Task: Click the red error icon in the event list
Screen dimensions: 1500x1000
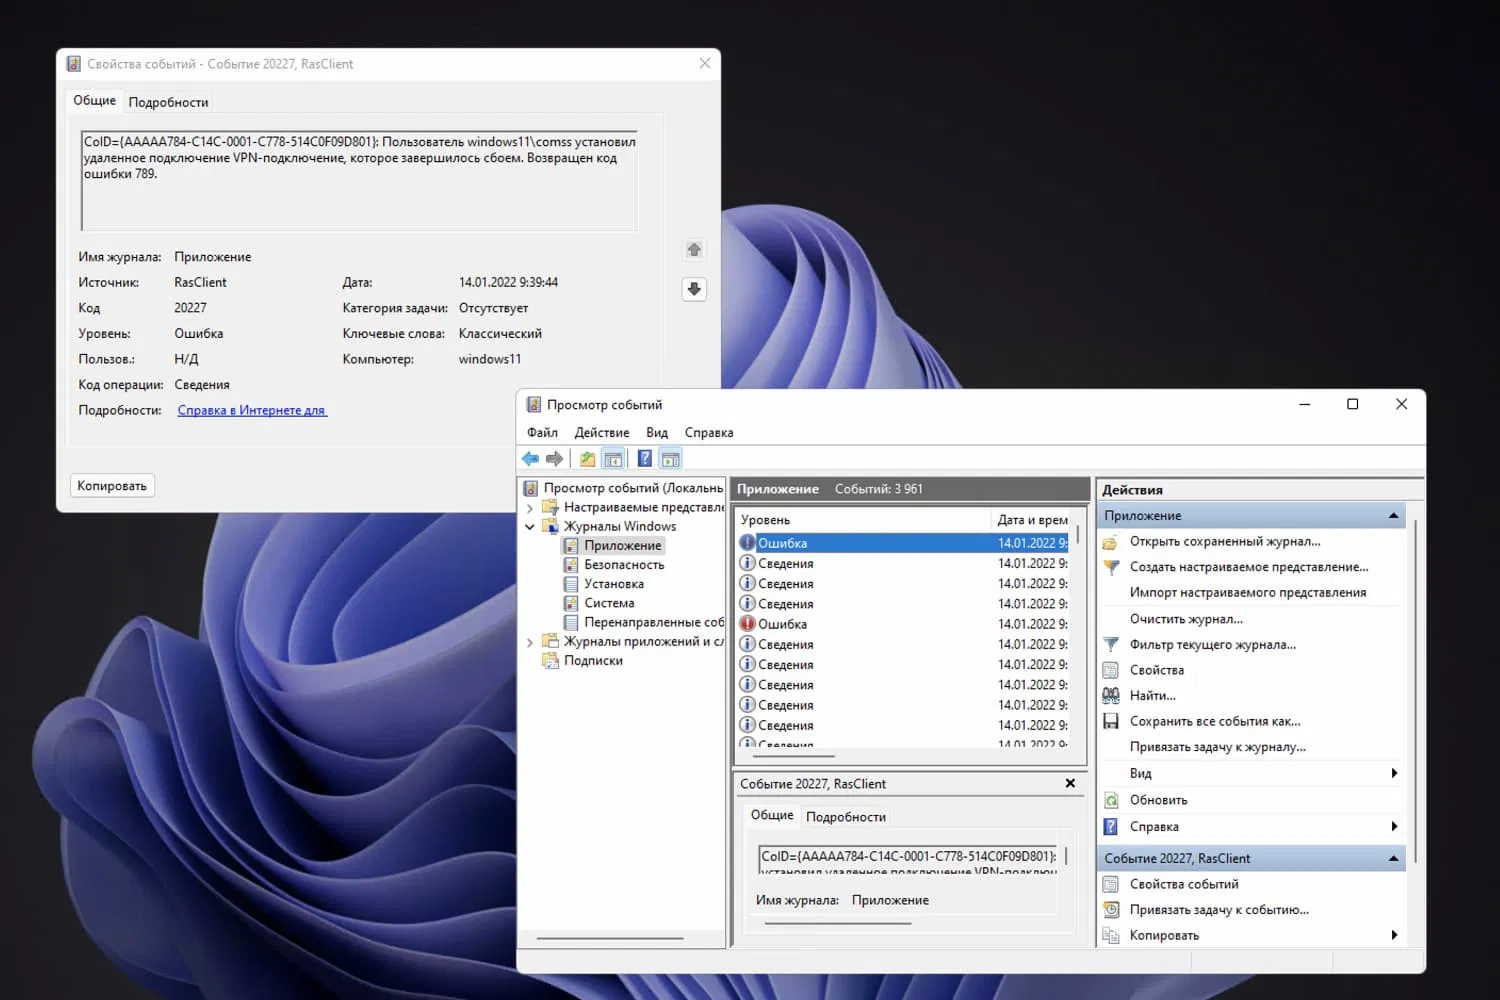Action: pos(747,624)
